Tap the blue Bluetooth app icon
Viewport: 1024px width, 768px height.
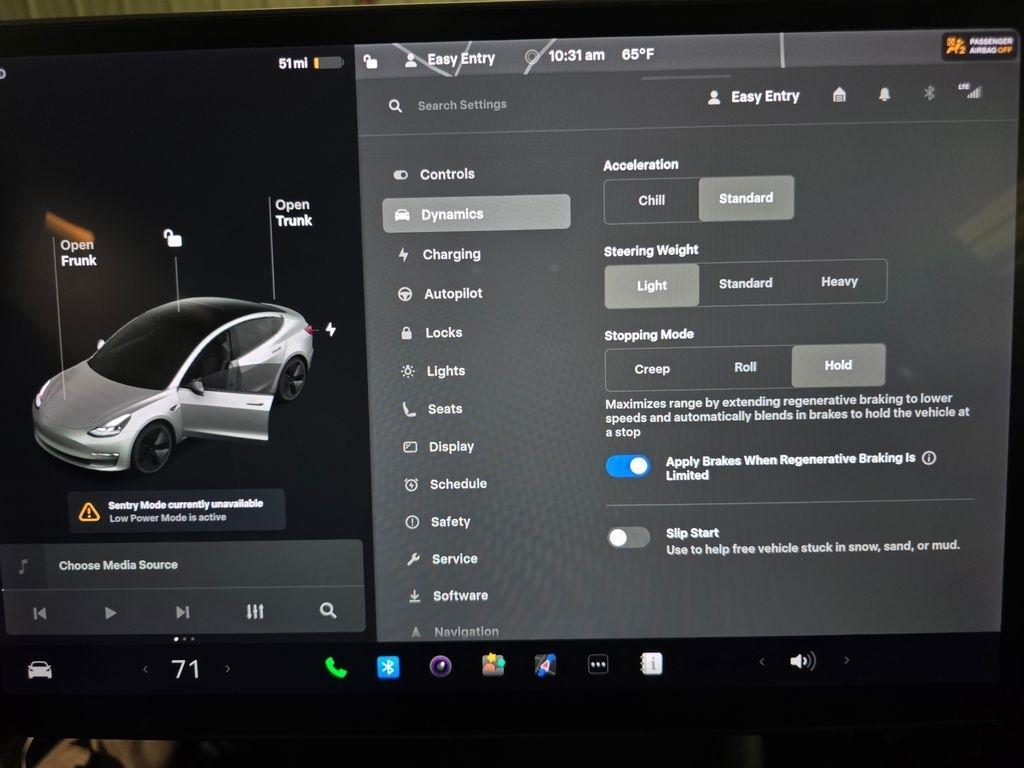pyautogui.click(x=388, y=667)
